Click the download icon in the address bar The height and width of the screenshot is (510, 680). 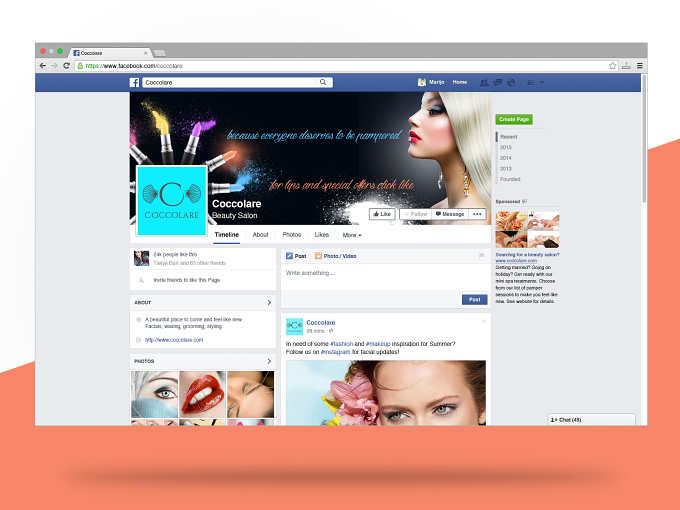[x=626, y=65]
